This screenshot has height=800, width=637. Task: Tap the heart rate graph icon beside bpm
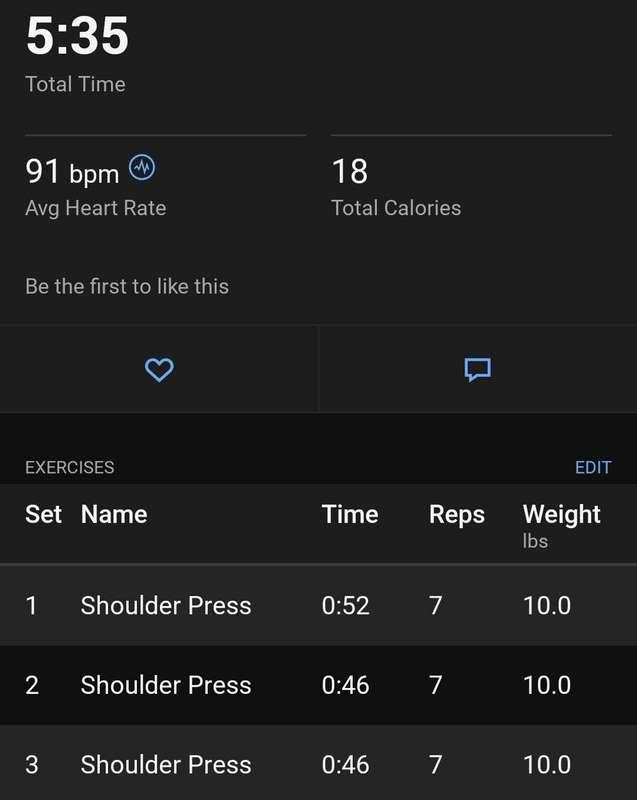142,168
